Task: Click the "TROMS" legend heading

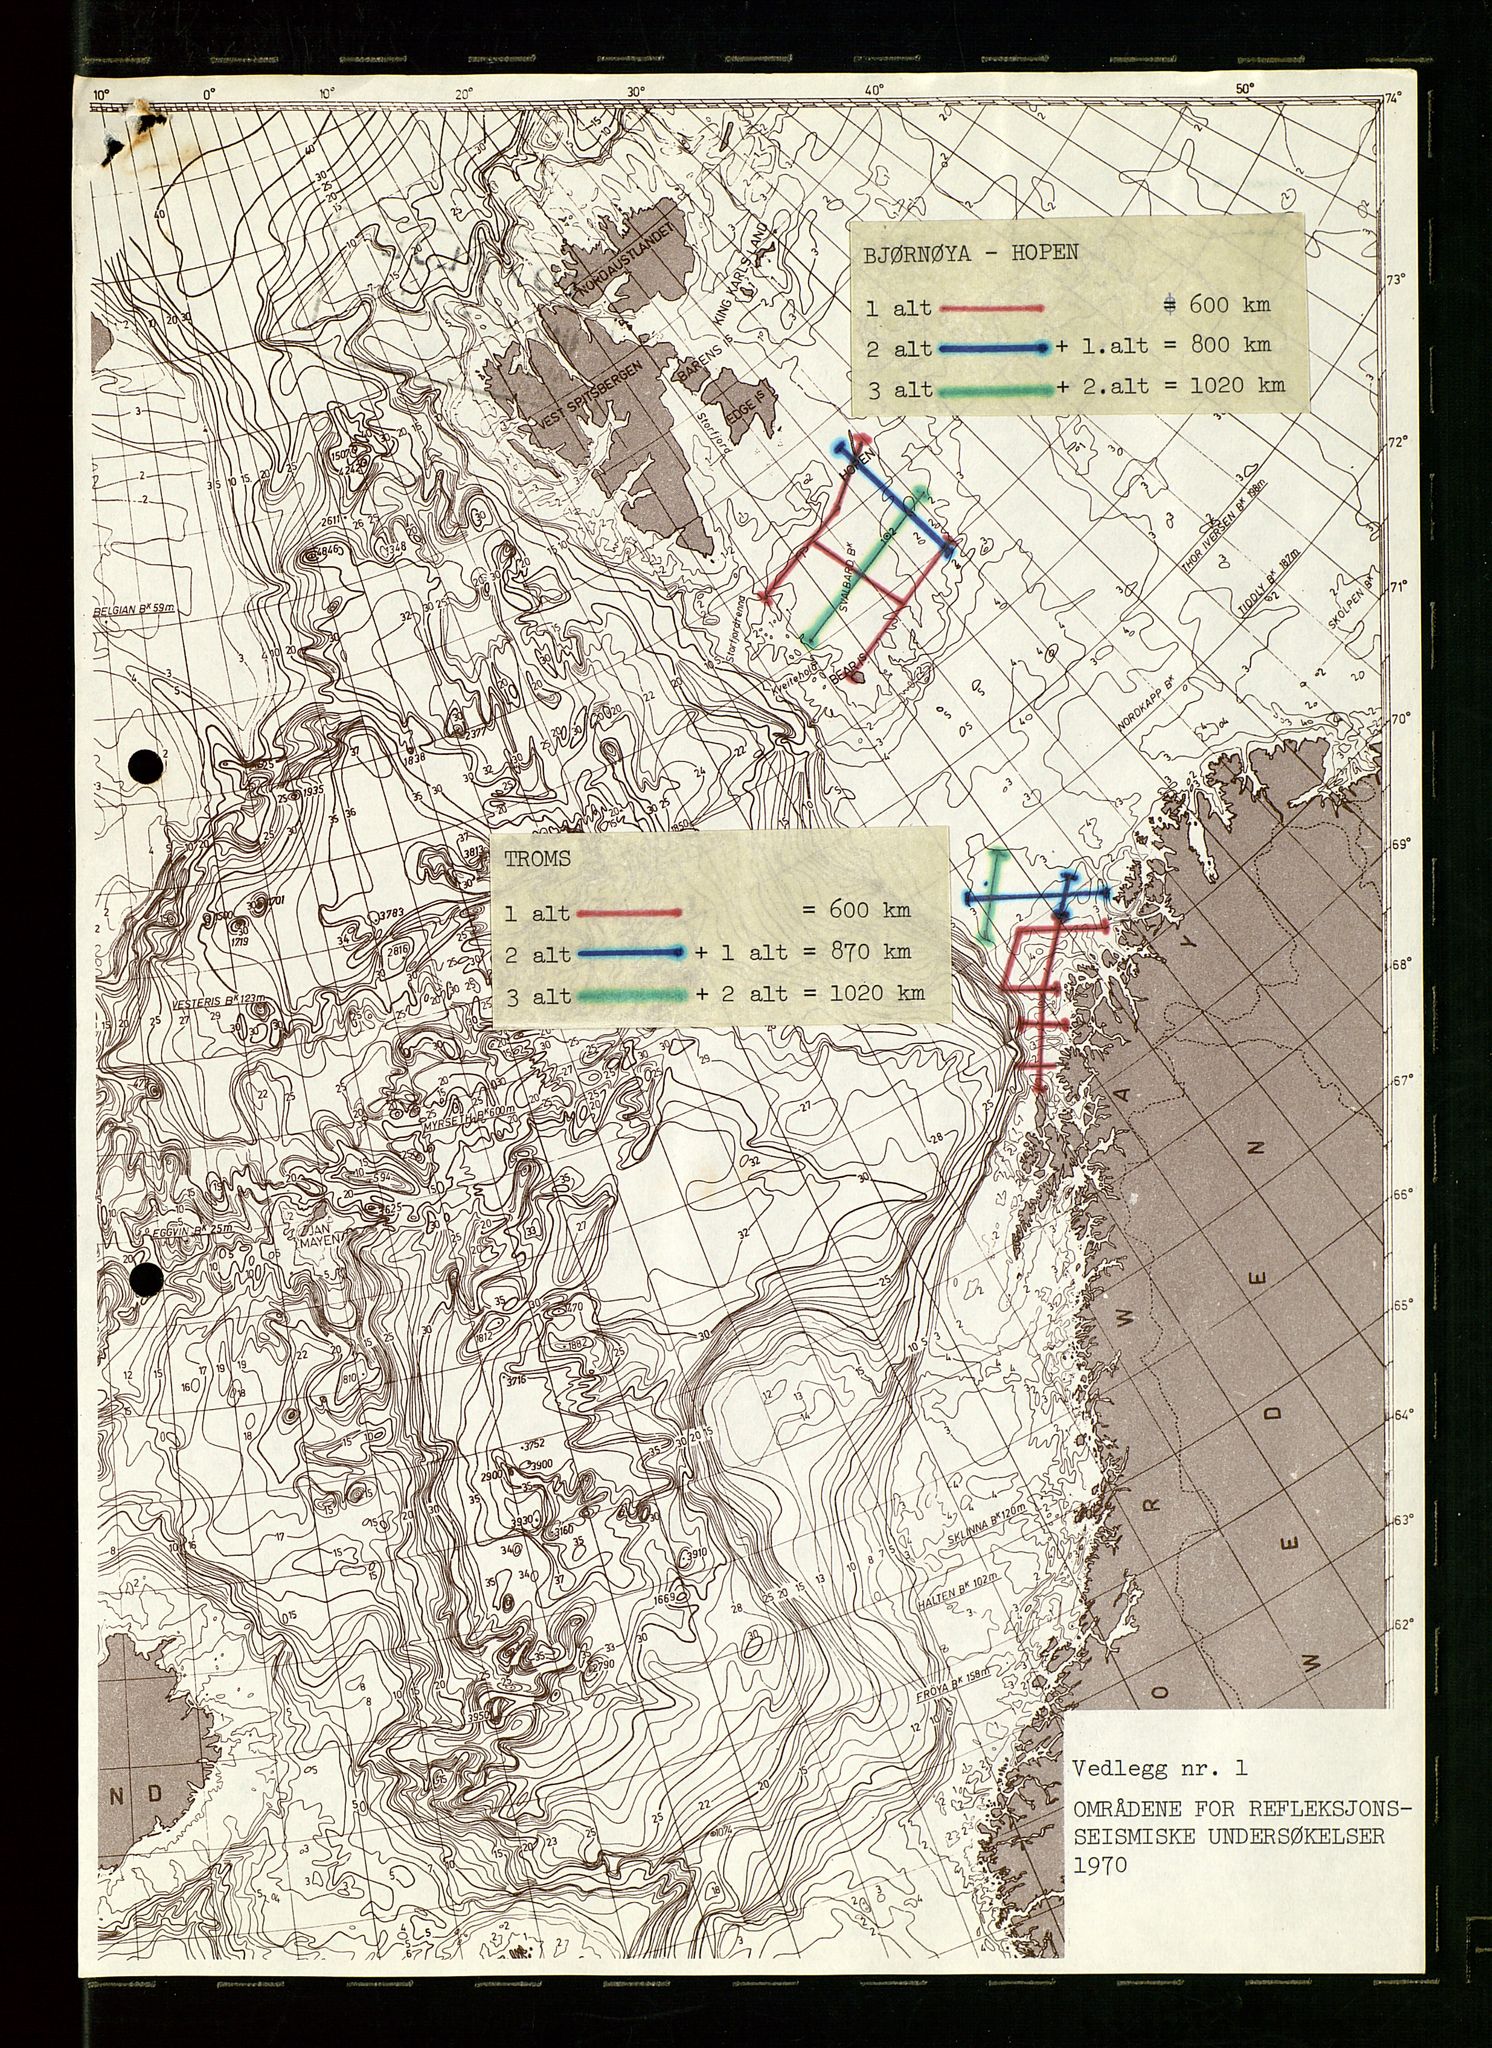Action: pyautogui.click(x=536, y=857)
